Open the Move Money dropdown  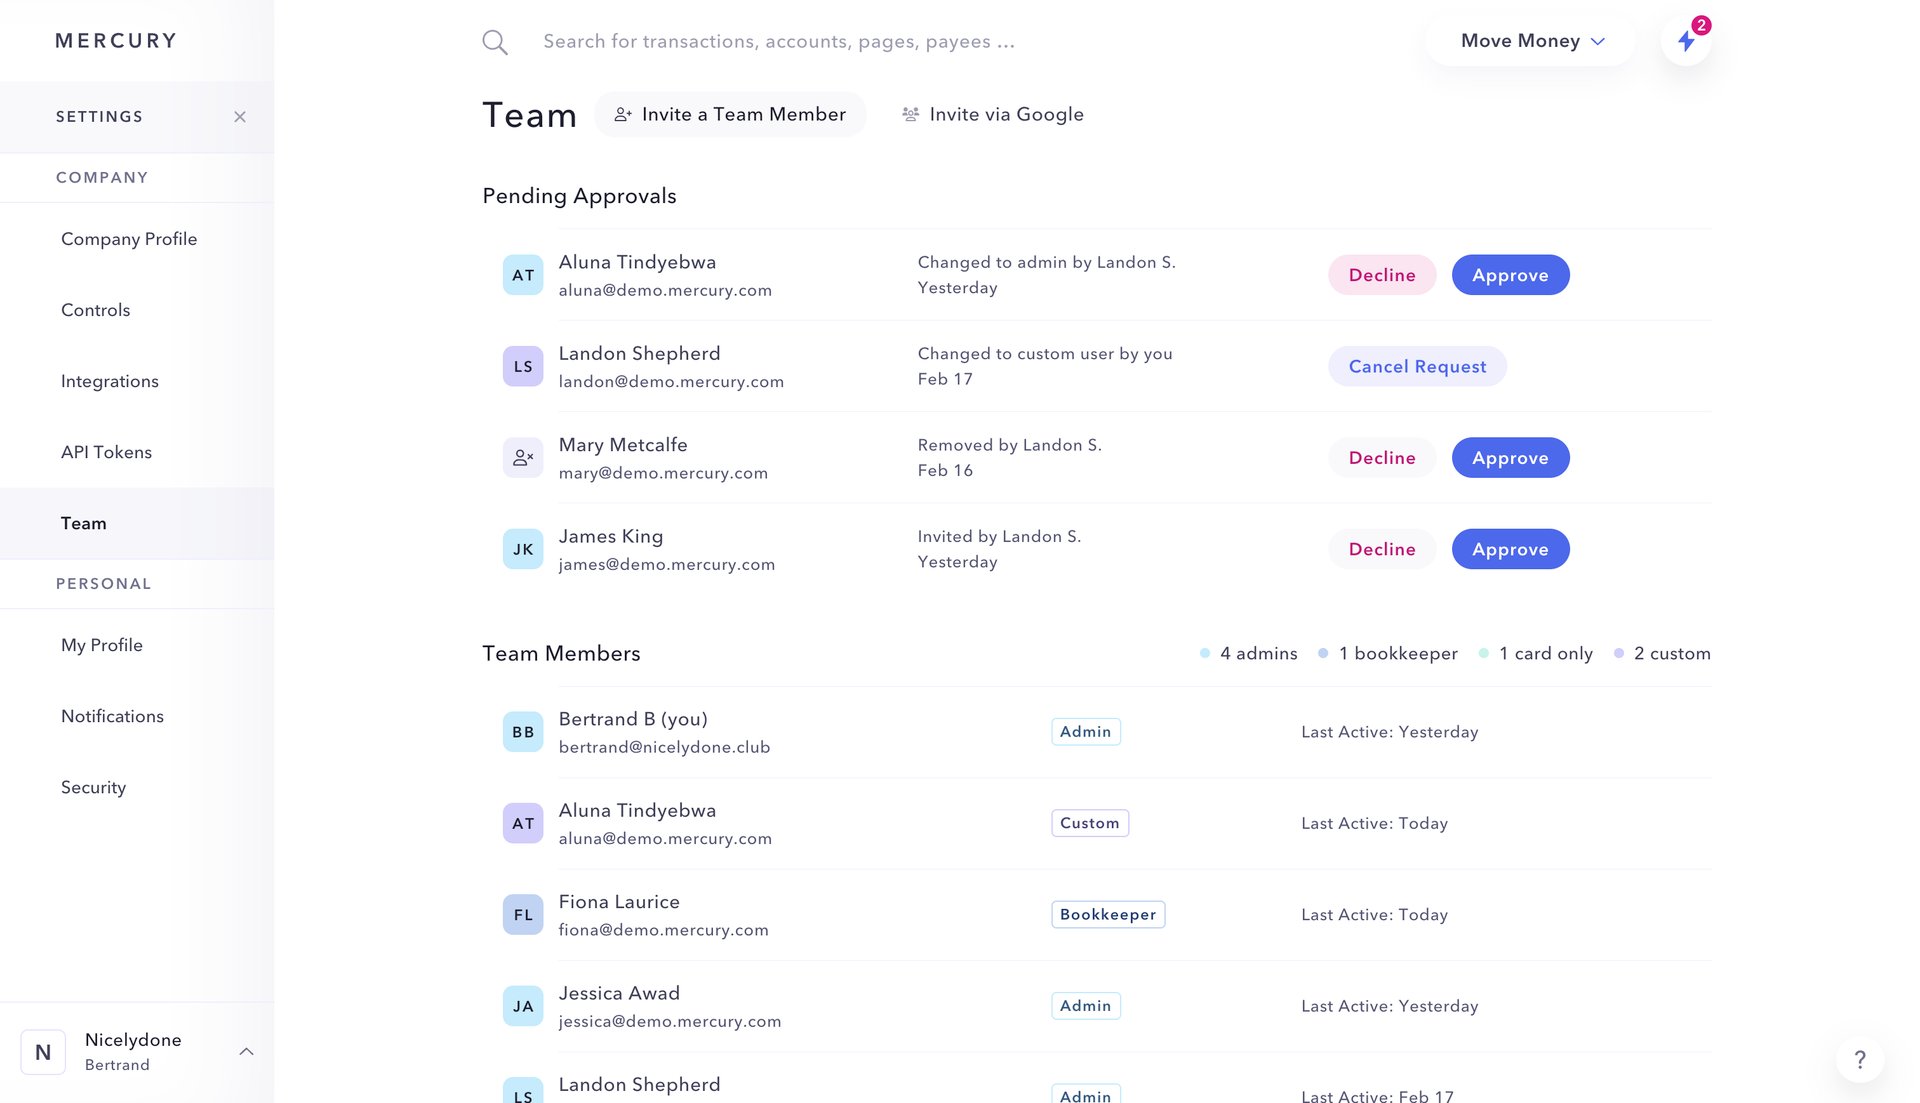(1529, 40)
